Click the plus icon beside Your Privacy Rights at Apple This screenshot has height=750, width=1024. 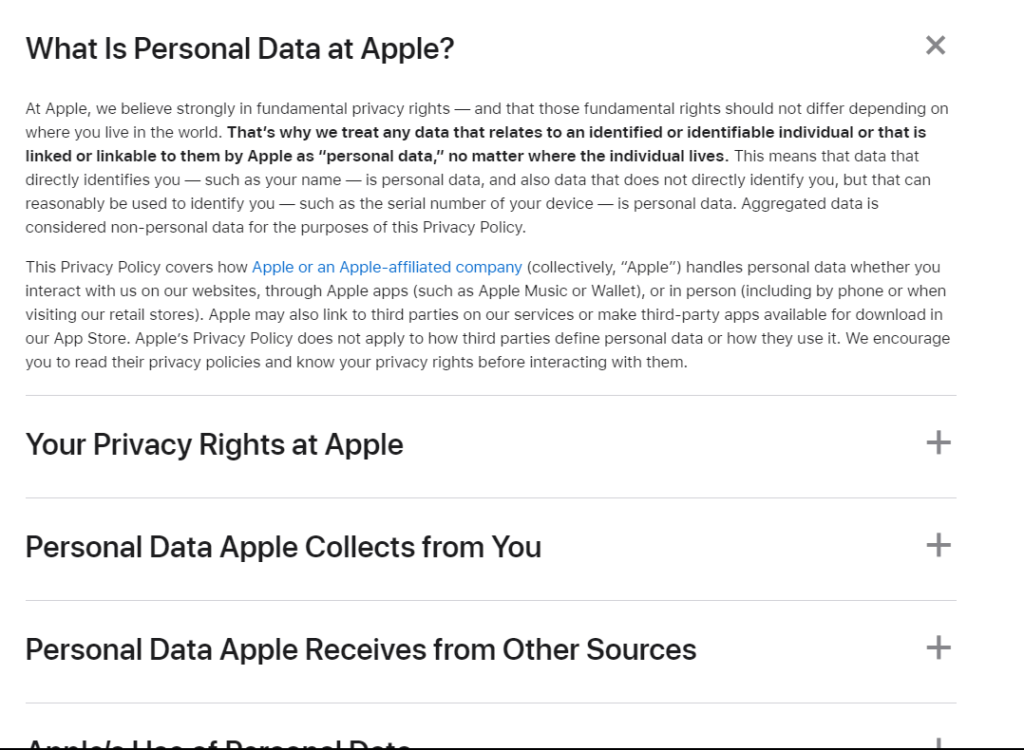tap(938, 443)
